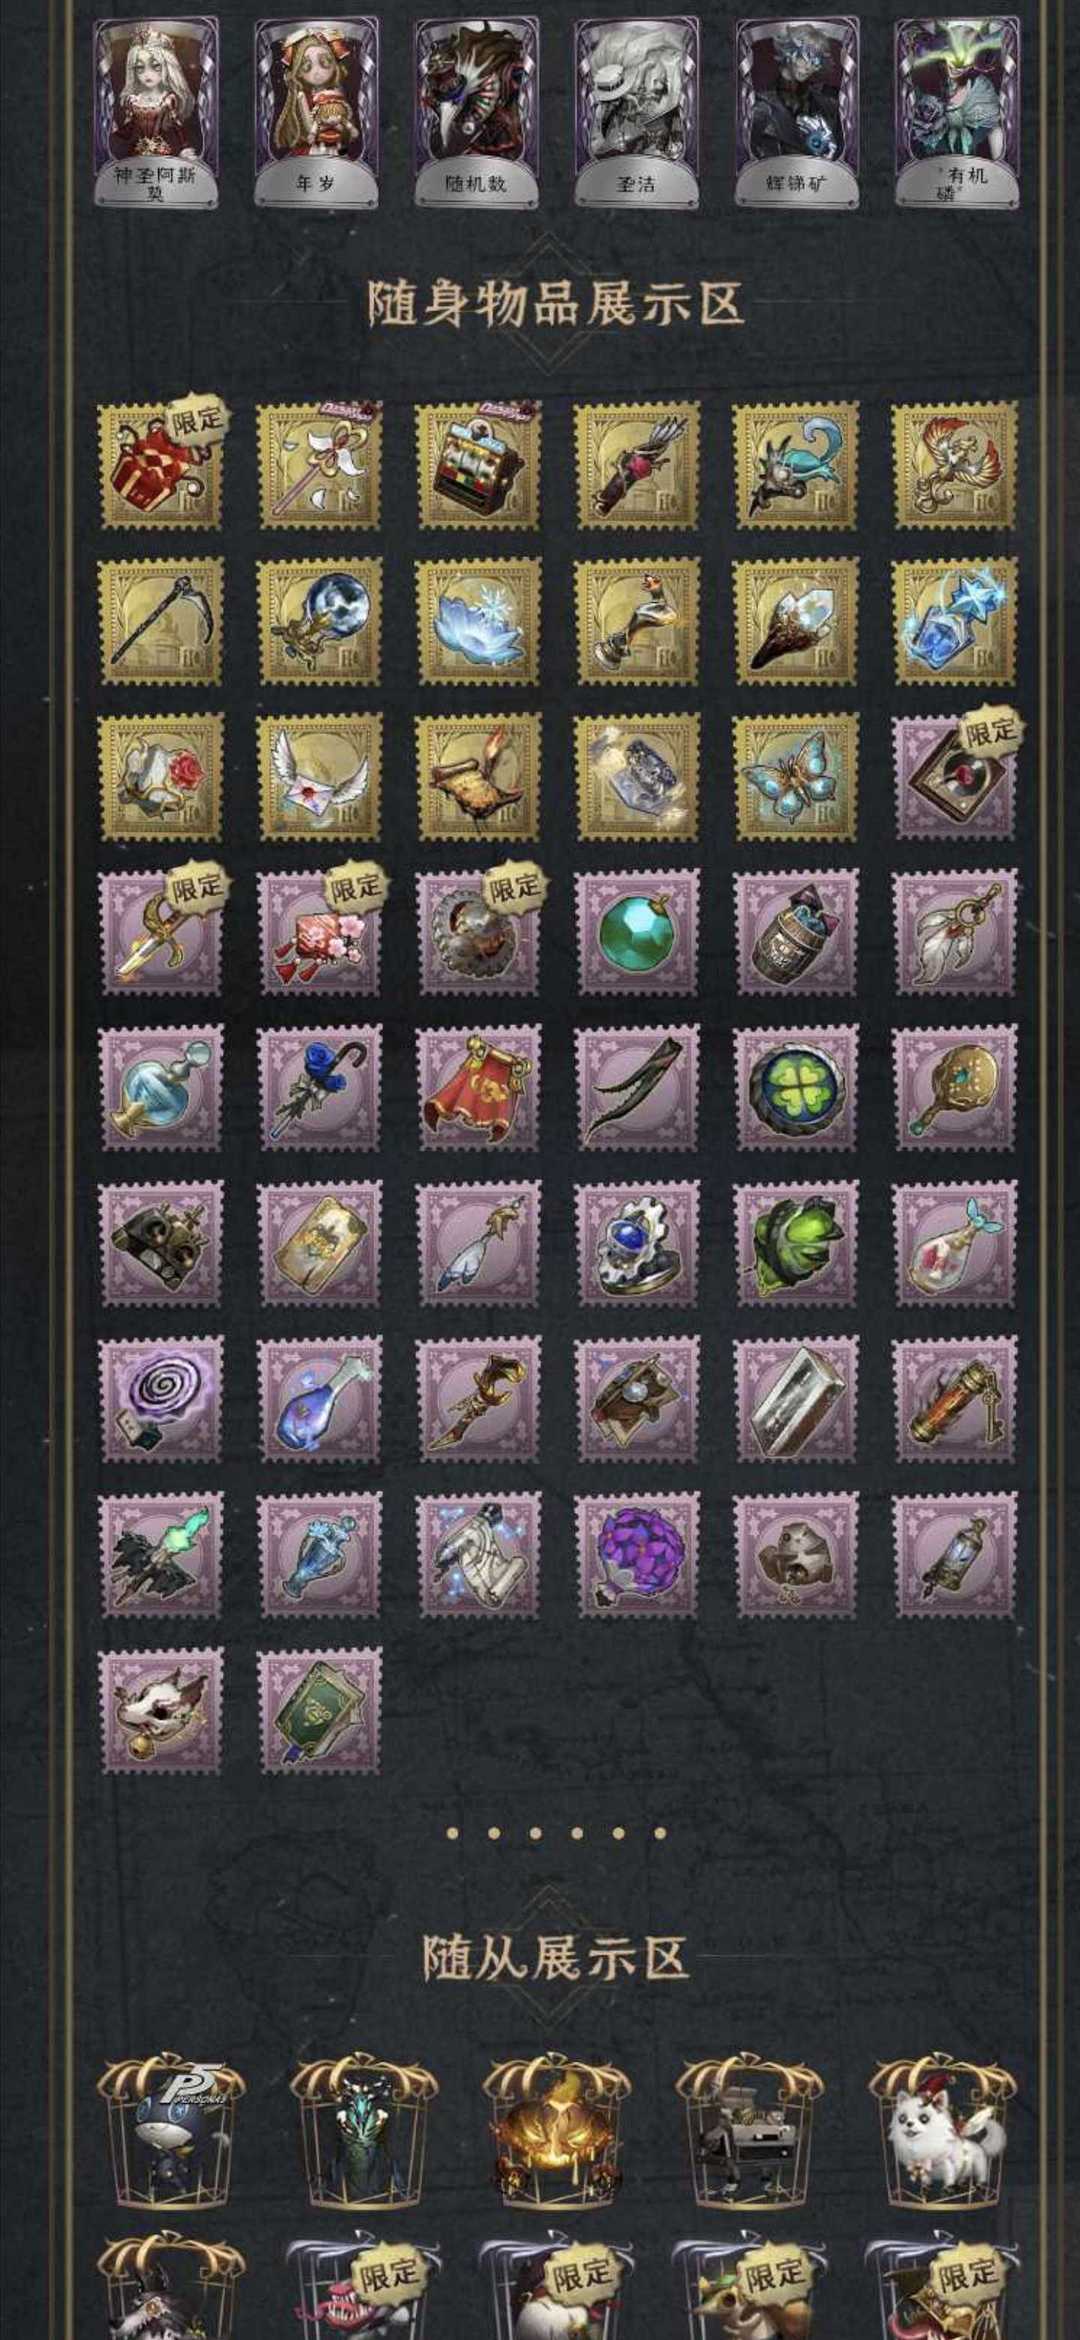View the 辉锑矿 costume card
Screen dimensions: 1080x2340
(797, 111)
